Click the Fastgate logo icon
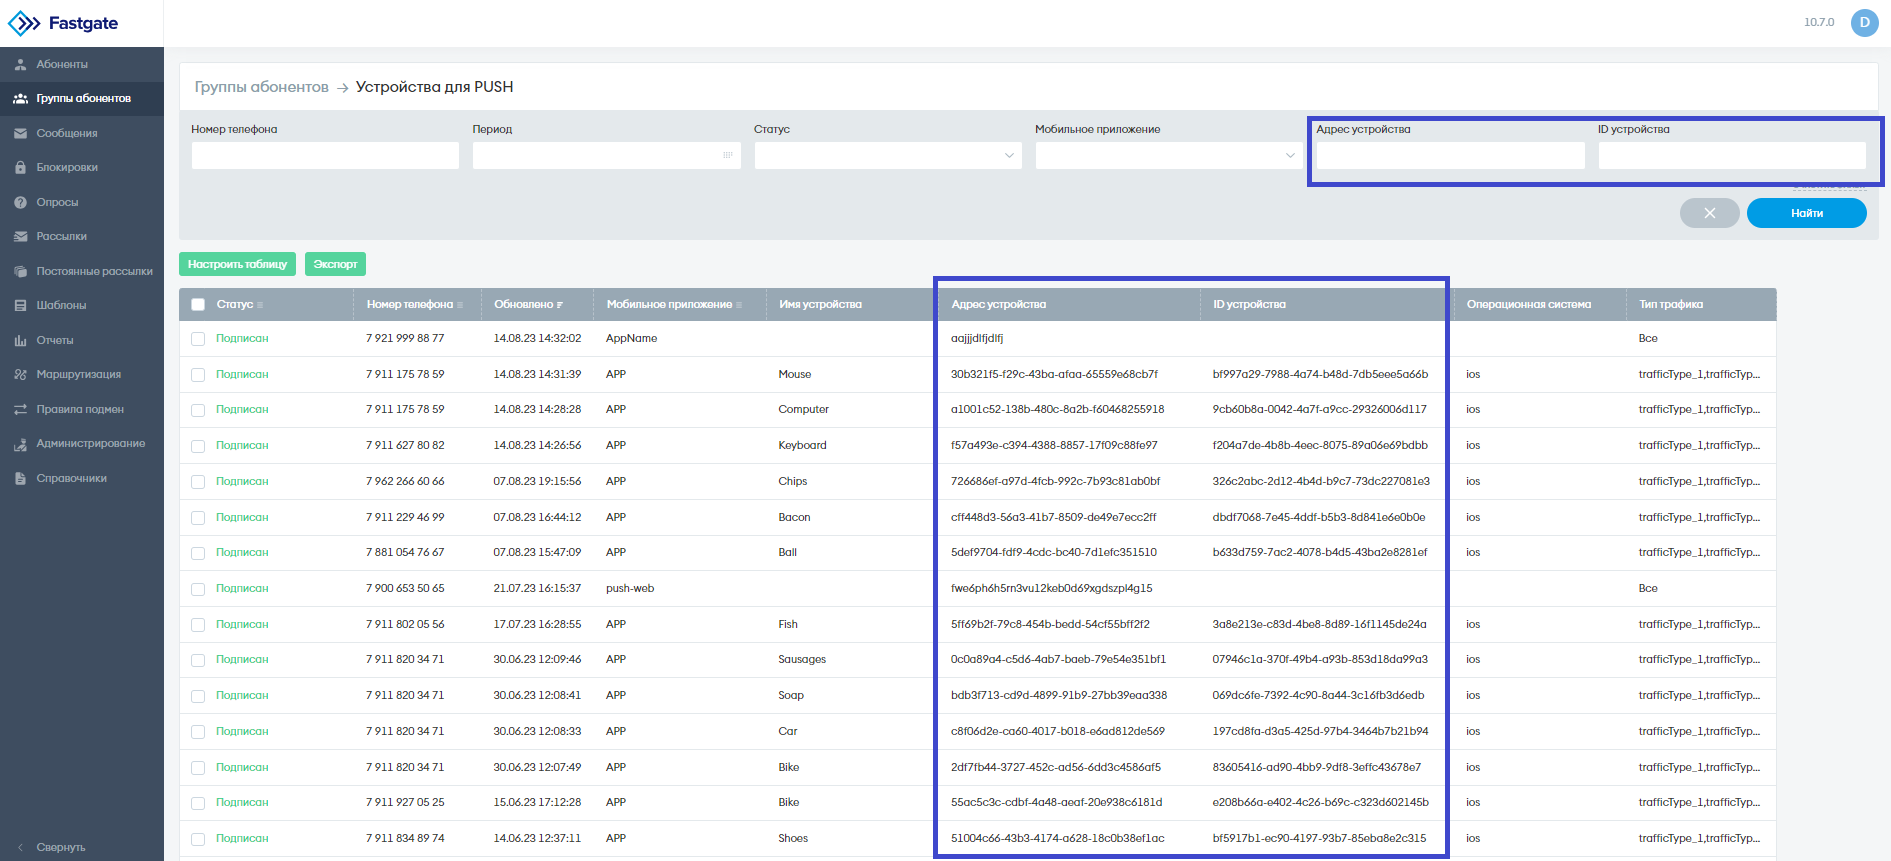 pos(24,23)
